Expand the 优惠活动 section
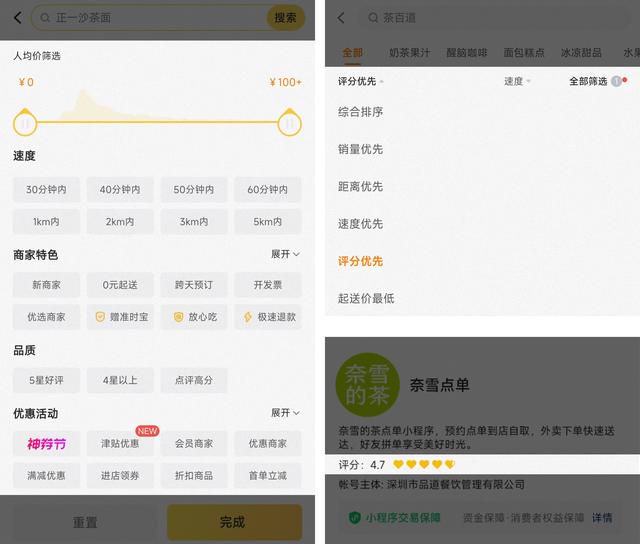The width and height of the screenshot is (640, 544). coord(285,413)
